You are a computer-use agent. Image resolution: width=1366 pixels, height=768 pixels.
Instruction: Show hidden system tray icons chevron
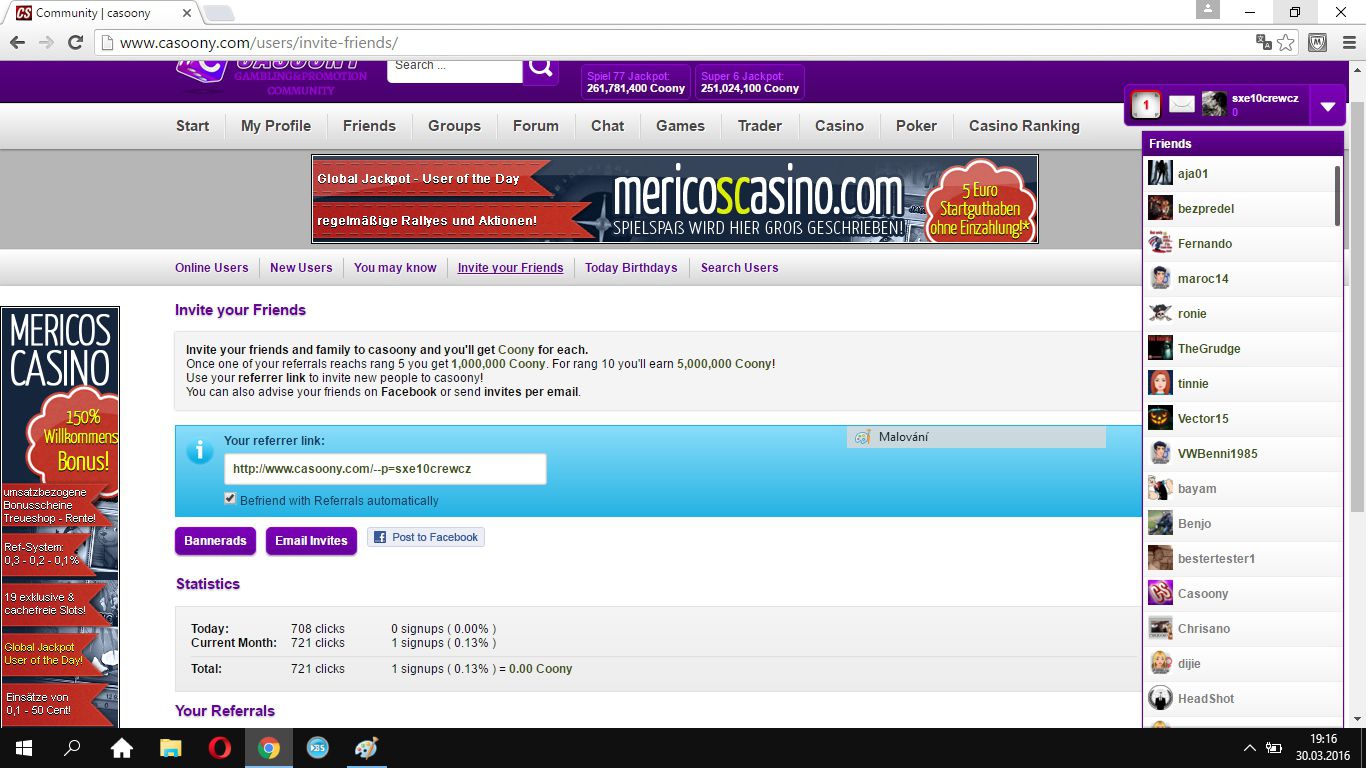point(1249,748)
